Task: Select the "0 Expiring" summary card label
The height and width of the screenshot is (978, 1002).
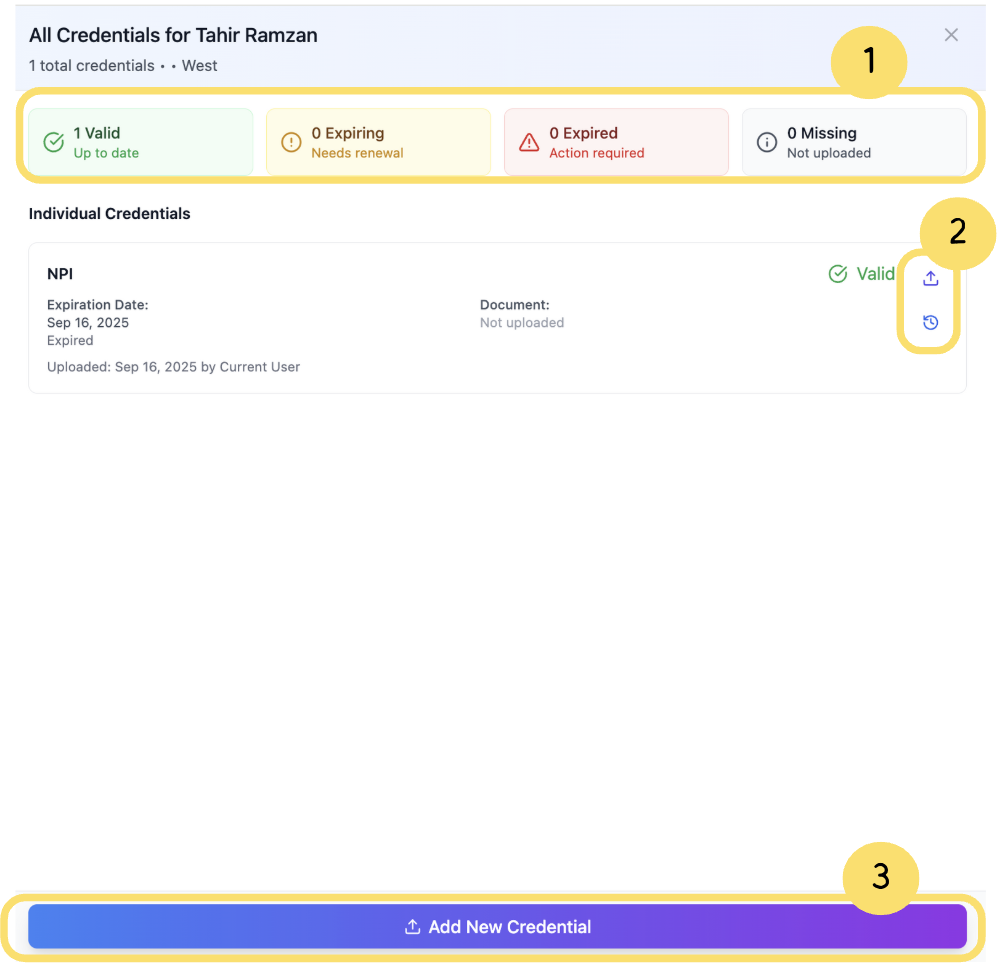Action: pyautogui.click(x=348, y=133)
